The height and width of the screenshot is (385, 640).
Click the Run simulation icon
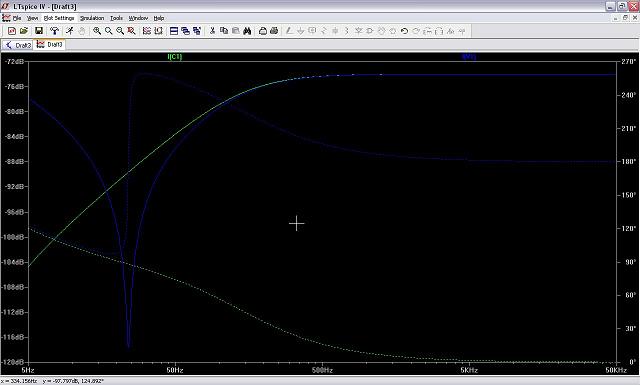pyautogui.click(x=69, y=31)
